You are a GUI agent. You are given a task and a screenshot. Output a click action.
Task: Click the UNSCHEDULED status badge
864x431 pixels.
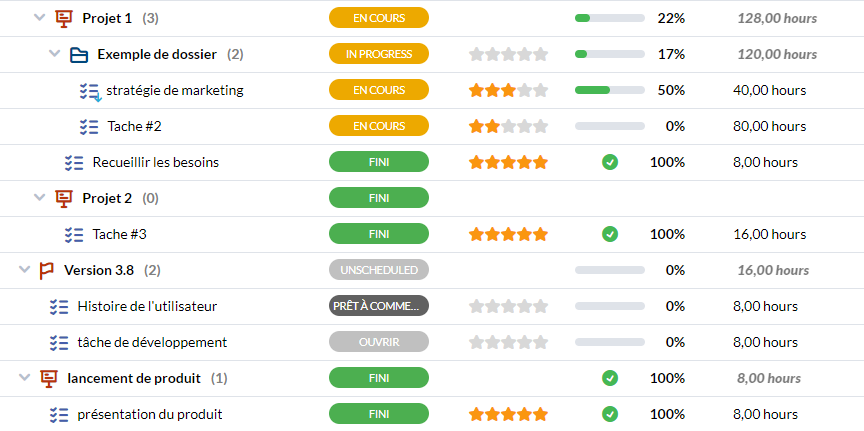pos(379,270)
